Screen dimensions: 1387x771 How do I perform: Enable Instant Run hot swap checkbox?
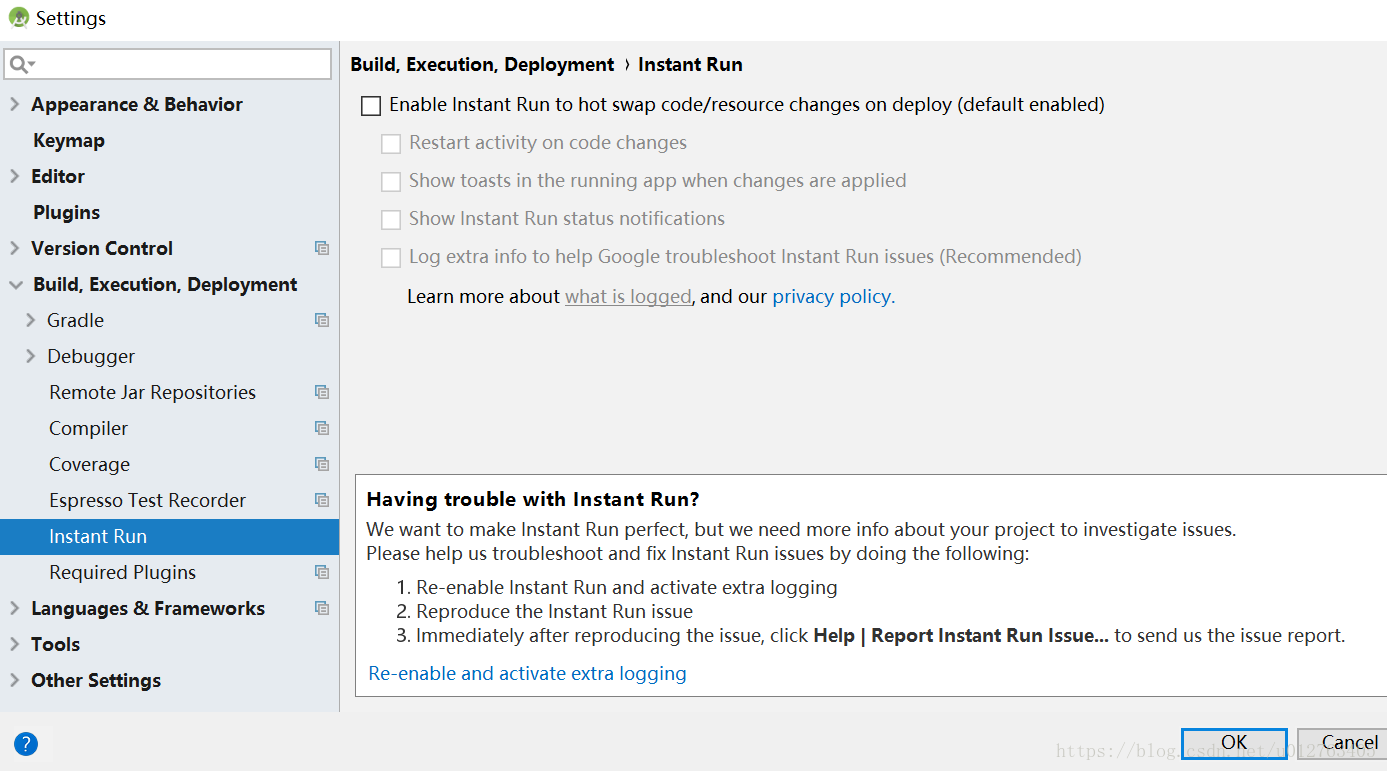[x=371, y=105]
